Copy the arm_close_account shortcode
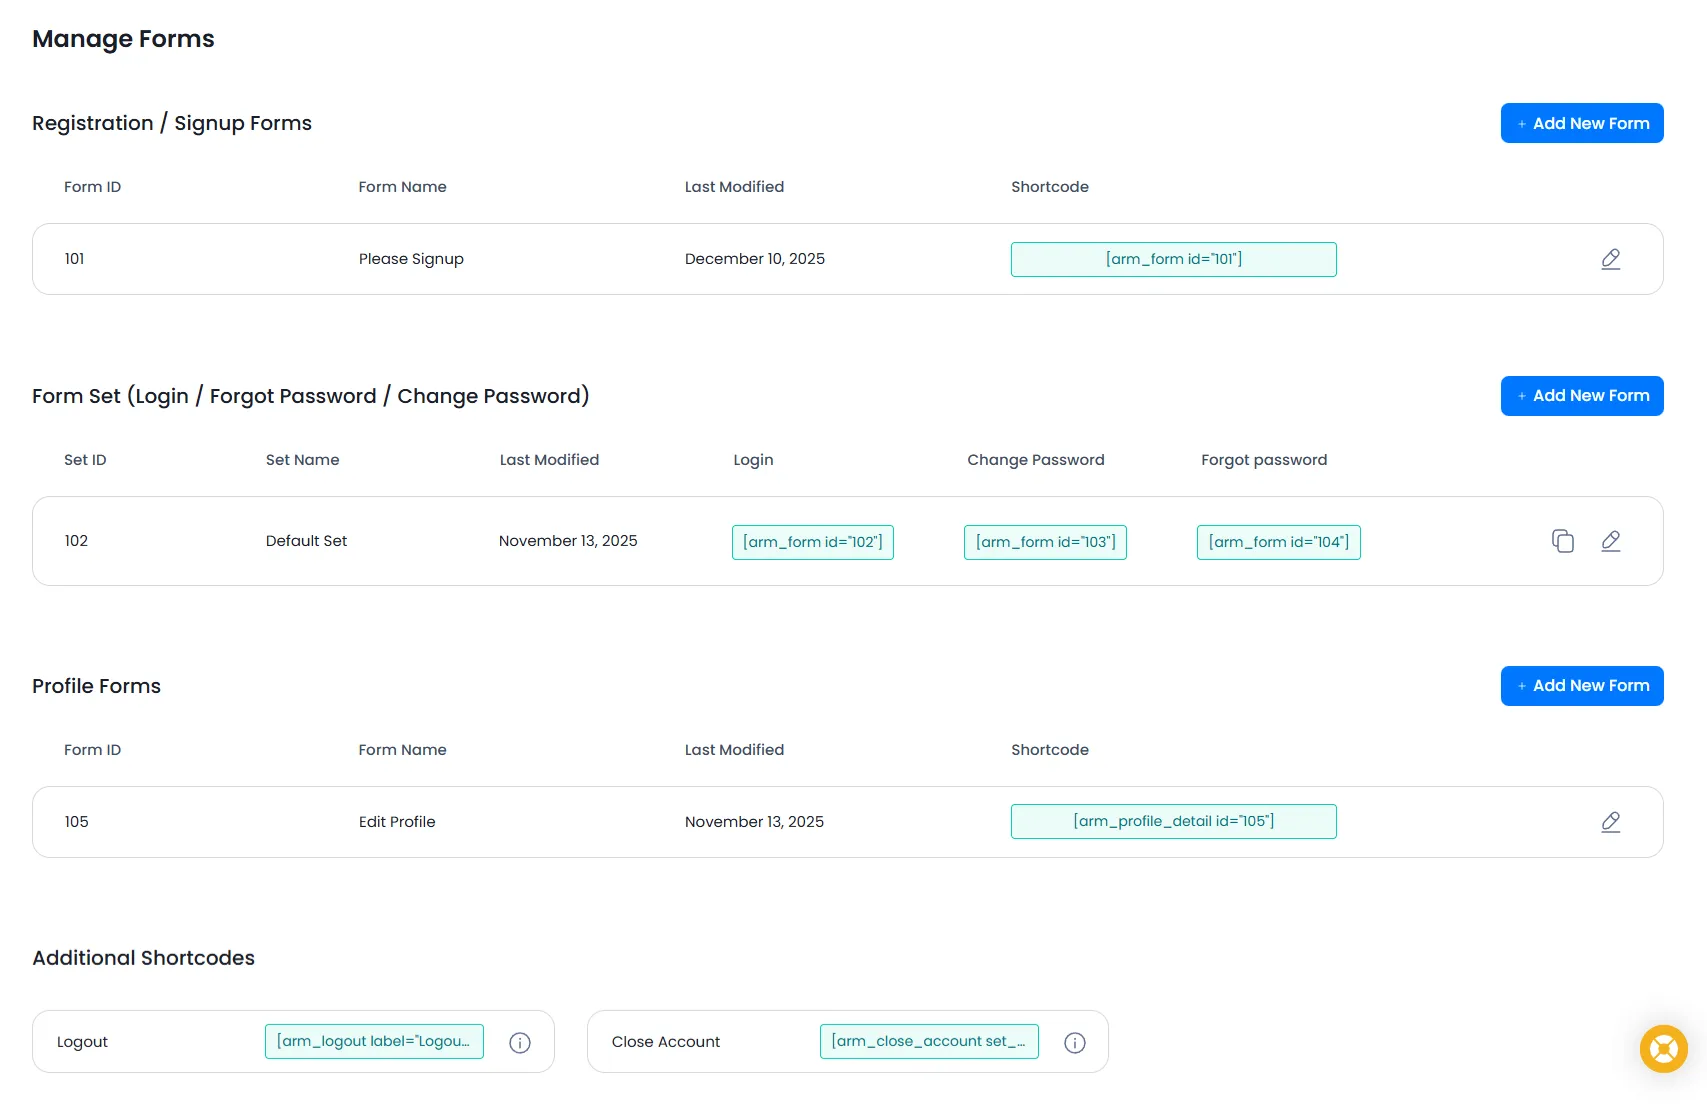The width and height of the screenshot is (1707, 1105). (928, 1041)
